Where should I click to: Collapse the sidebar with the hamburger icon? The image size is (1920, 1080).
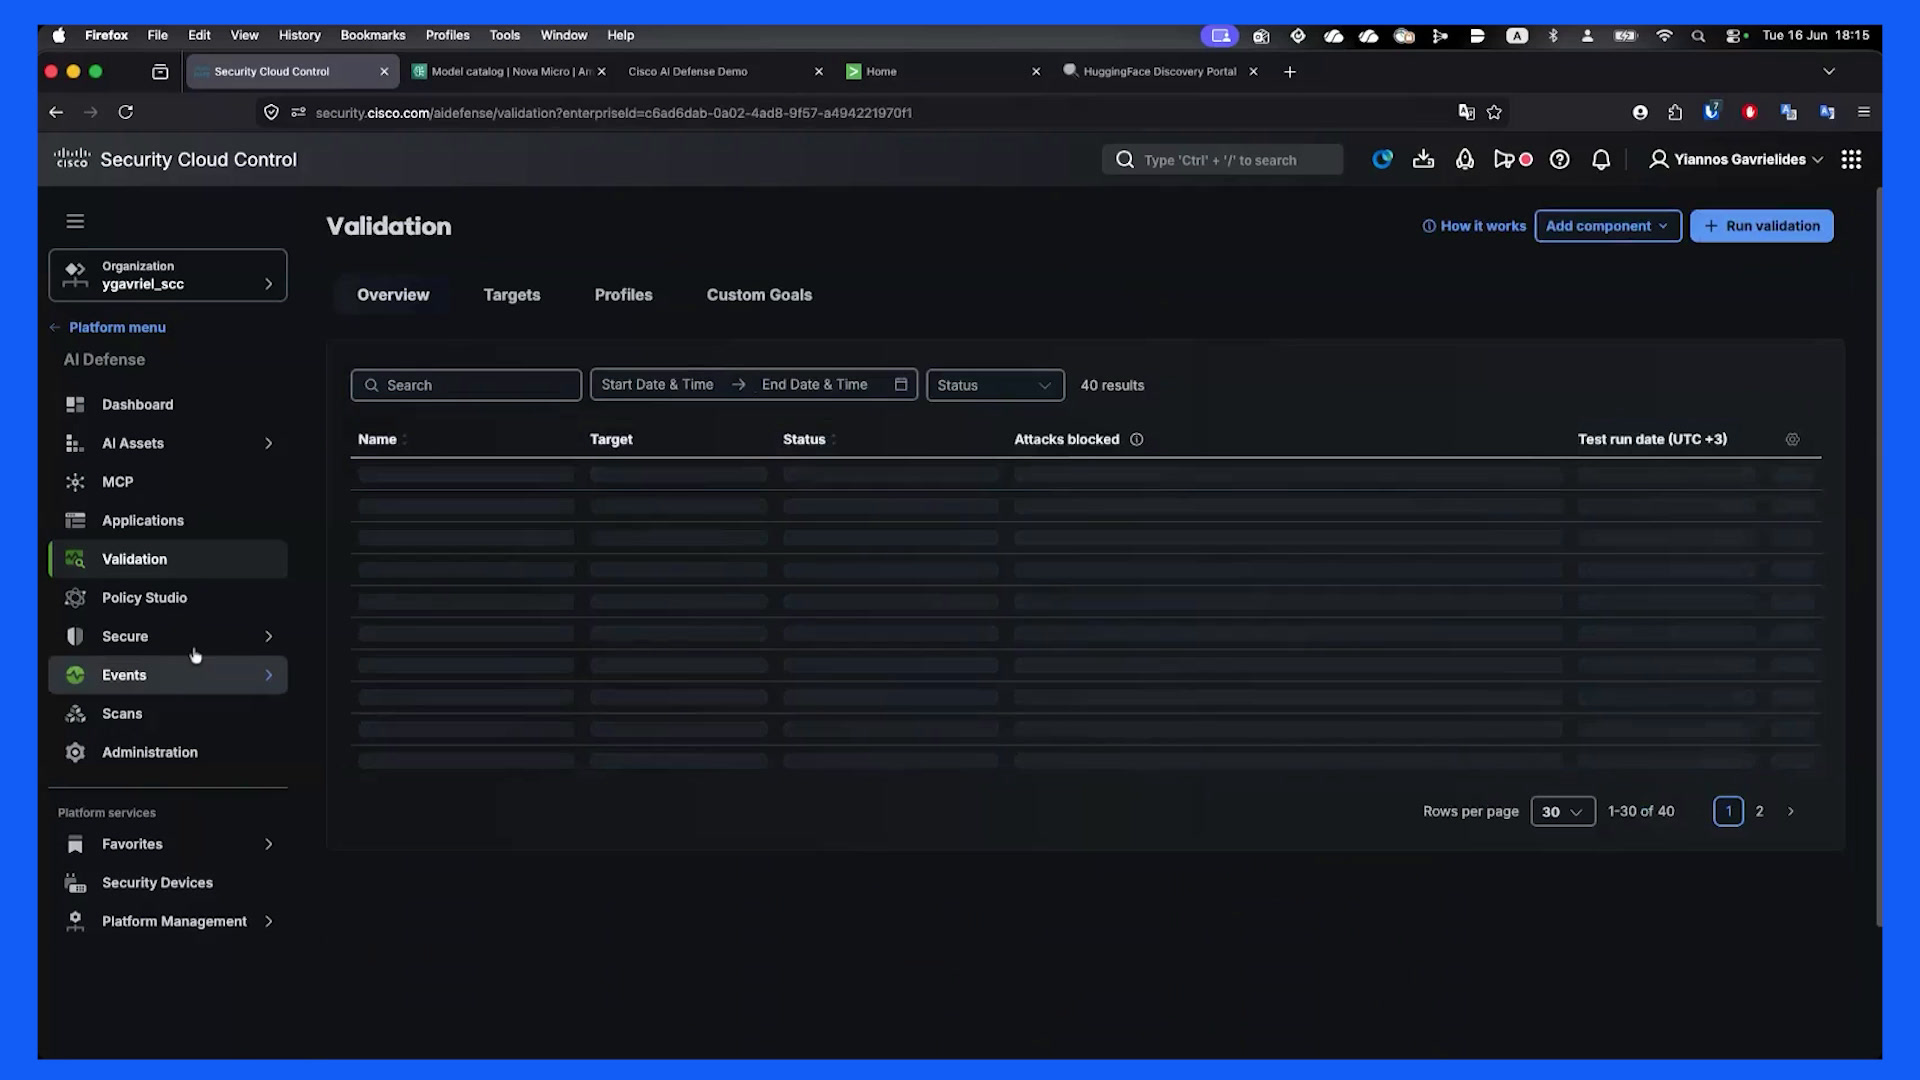(x=75, y=221)
